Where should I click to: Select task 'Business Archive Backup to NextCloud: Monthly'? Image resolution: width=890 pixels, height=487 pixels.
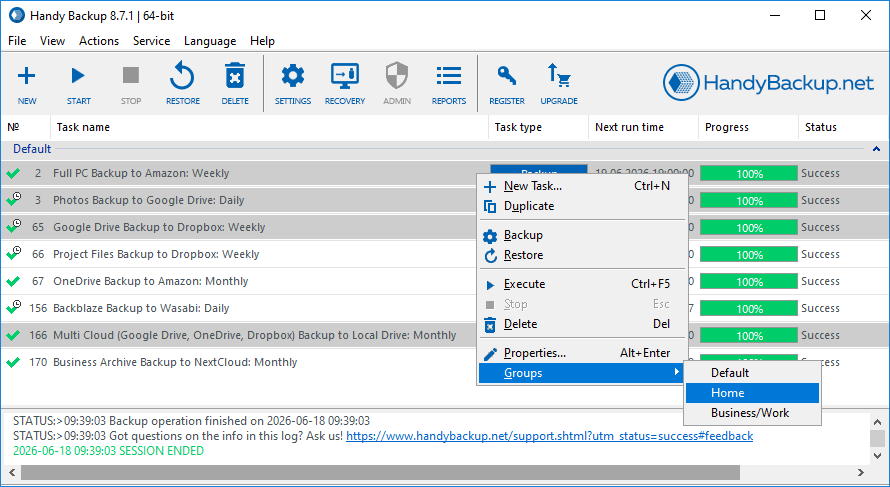175,362
